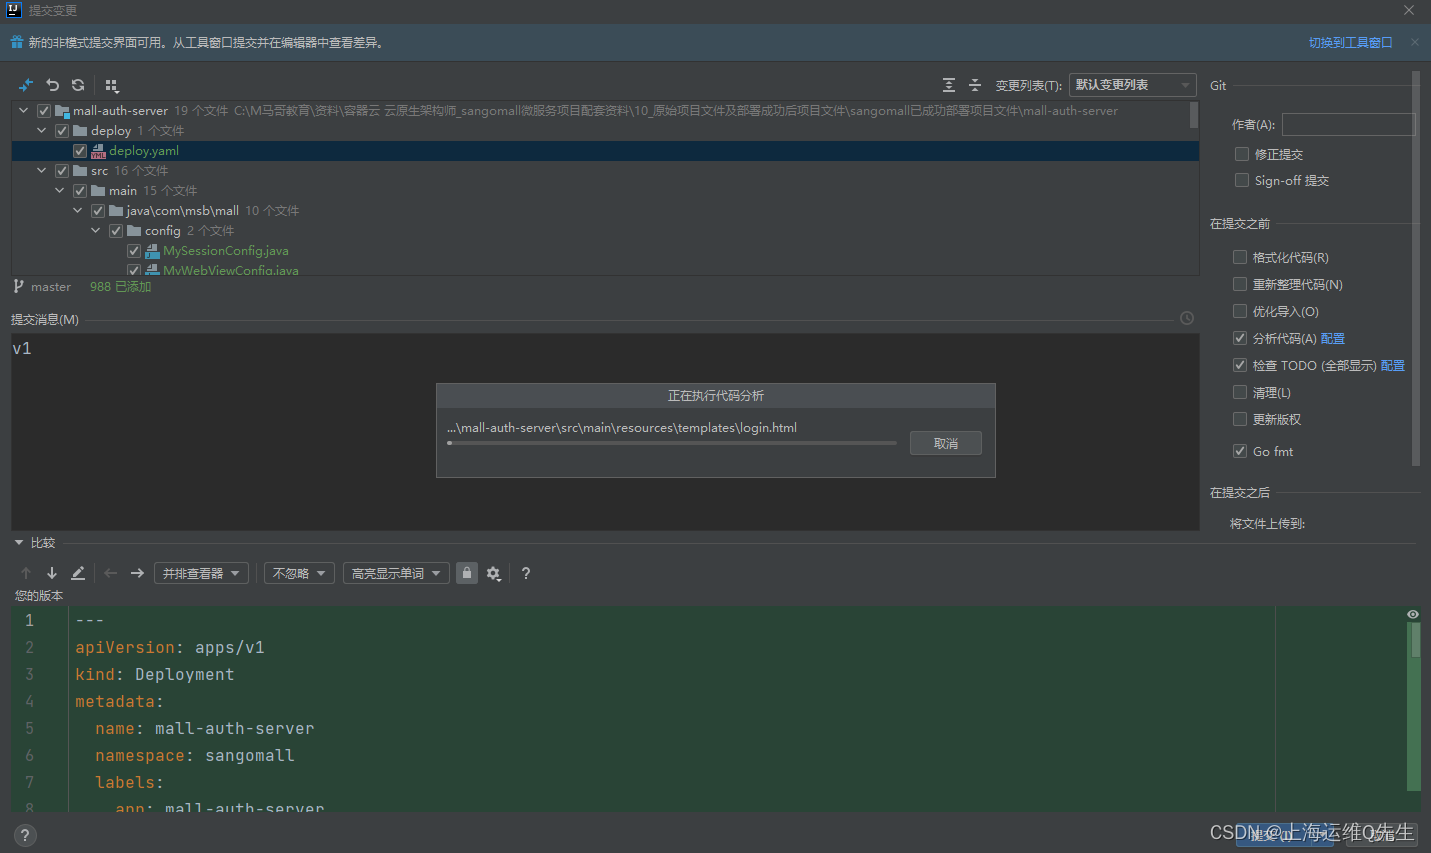This screenshot has height=853, width=1431.
Task: Open check TODO configure link
Action: [x=1393, y=365]
